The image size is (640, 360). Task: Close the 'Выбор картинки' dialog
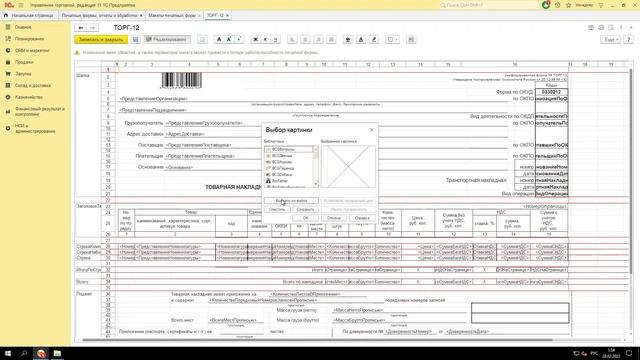click(x=371, y=130)
